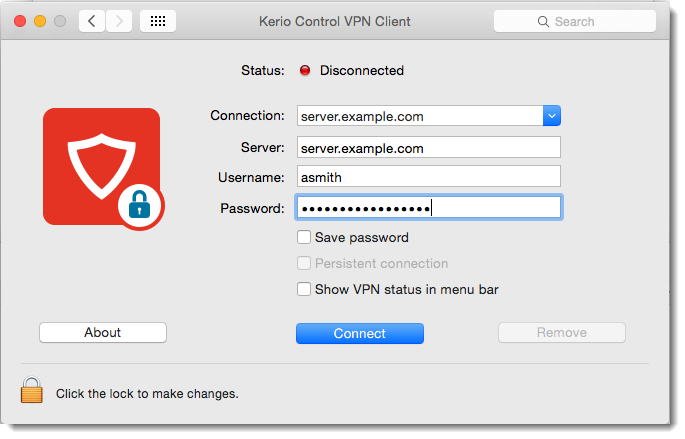Click the magnifier icon in Search
The image size is (685, 439).
point(543,21)
